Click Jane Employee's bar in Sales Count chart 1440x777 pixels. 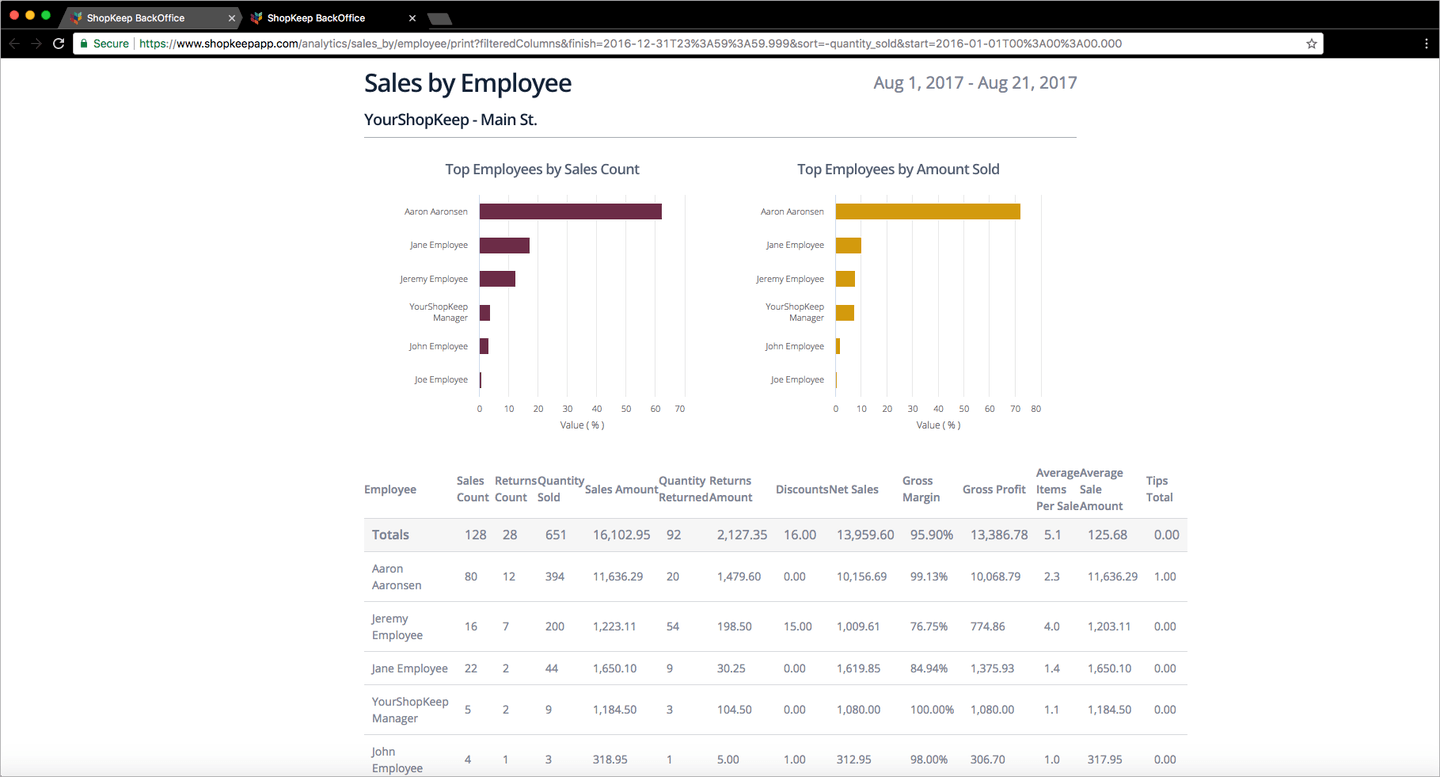click(x=504, y=245)
